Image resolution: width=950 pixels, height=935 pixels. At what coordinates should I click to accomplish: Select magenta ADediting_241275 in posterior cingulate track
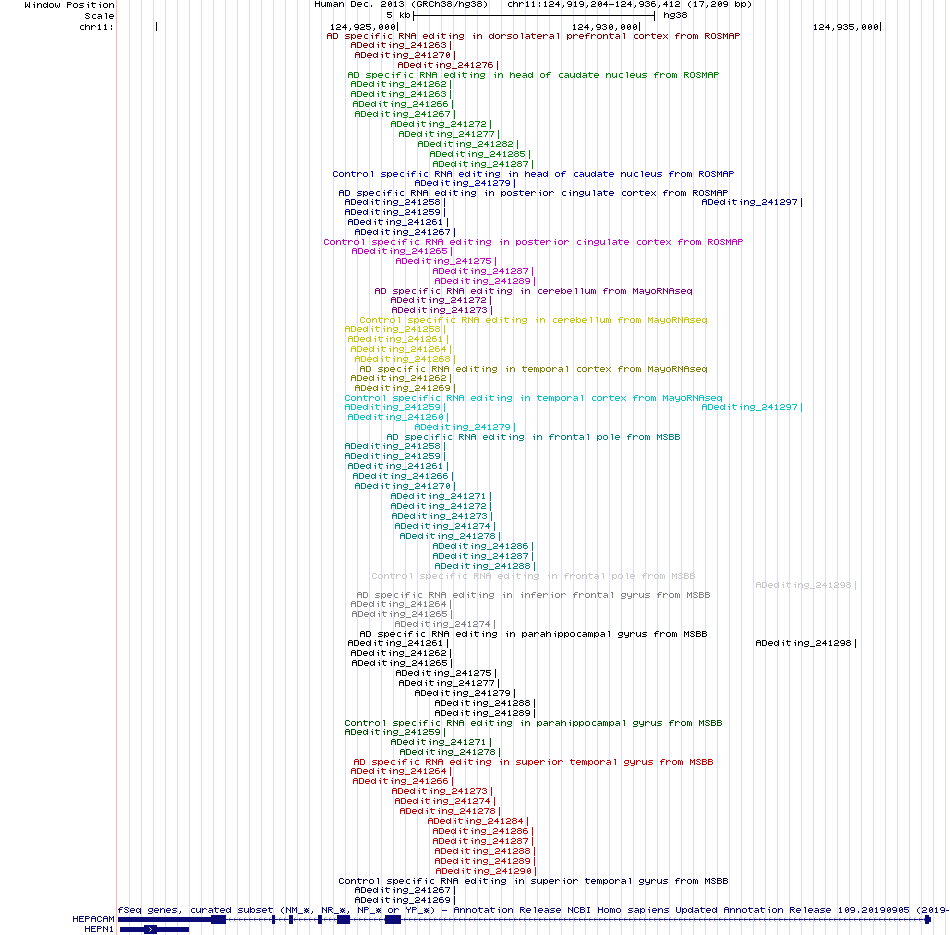[x=446, y=261]
